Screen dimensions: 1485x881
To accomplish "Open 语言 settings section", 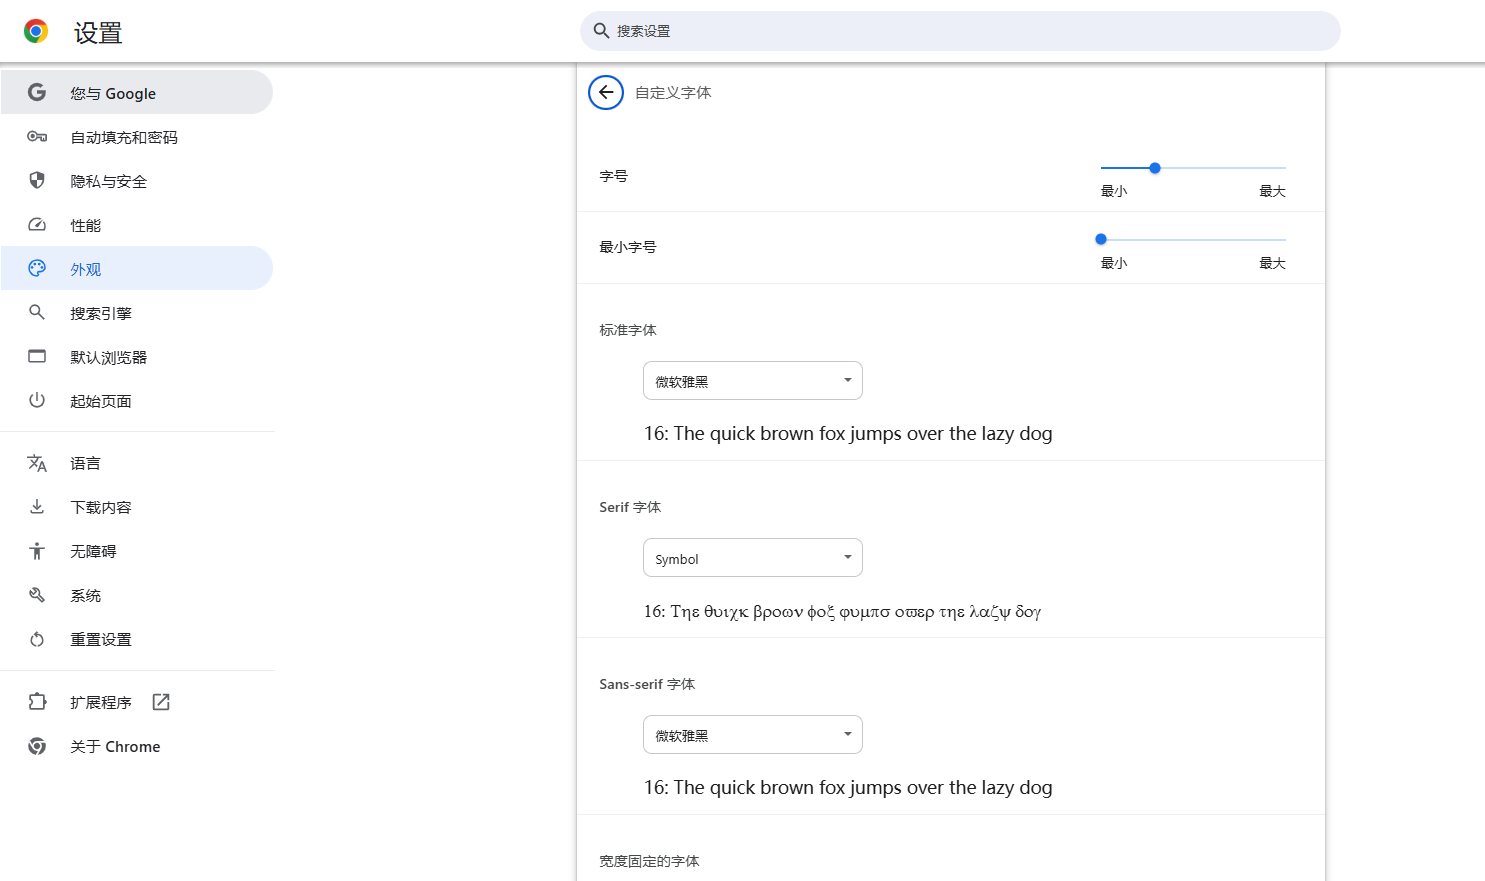I will [x=137, y=463].
